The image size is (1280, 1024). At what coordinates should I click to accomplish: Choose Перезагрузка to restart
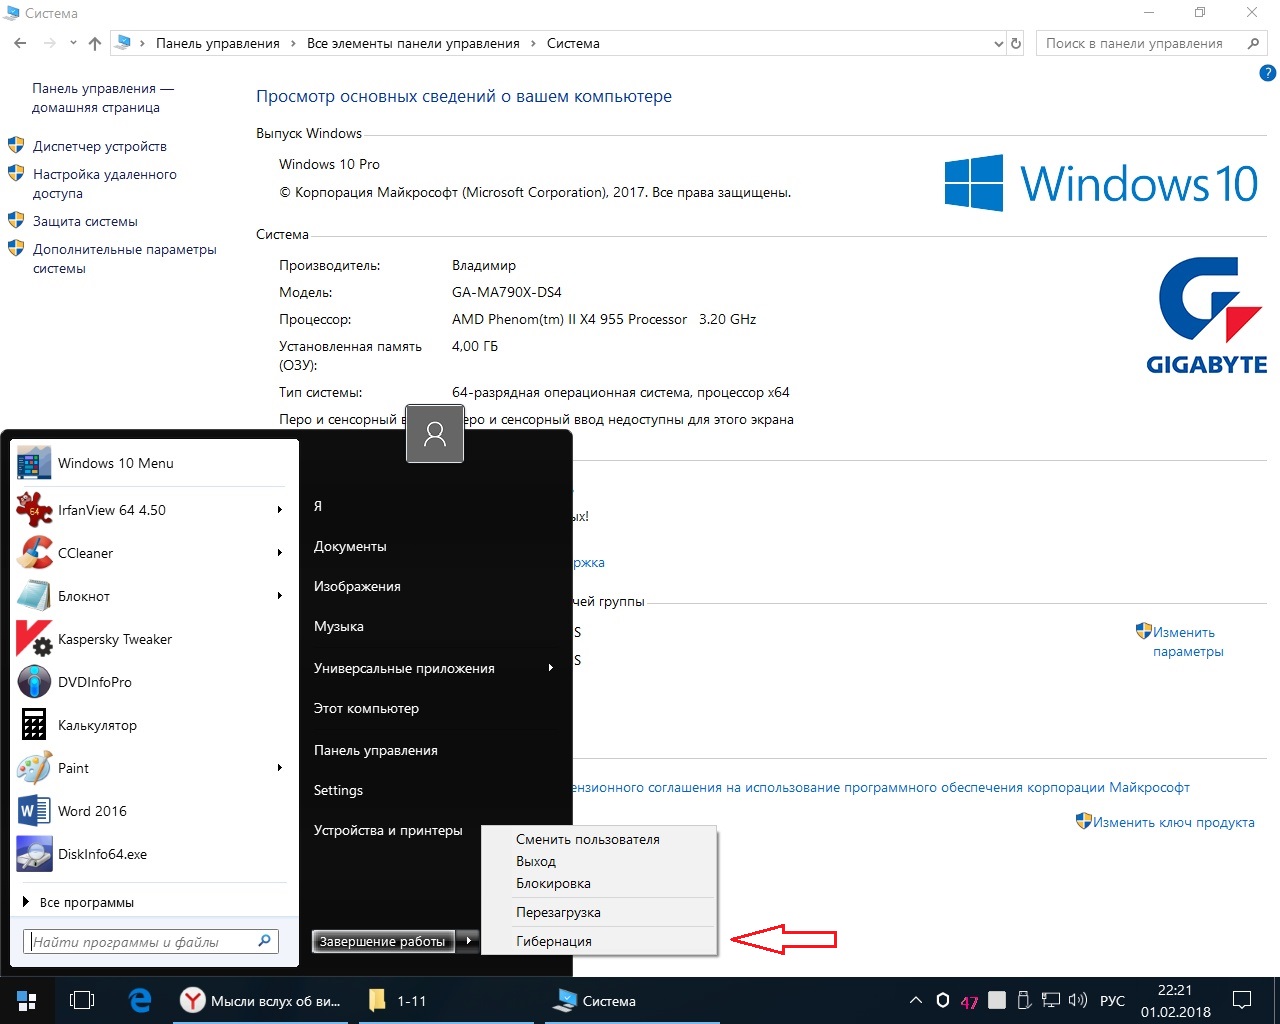599,912
